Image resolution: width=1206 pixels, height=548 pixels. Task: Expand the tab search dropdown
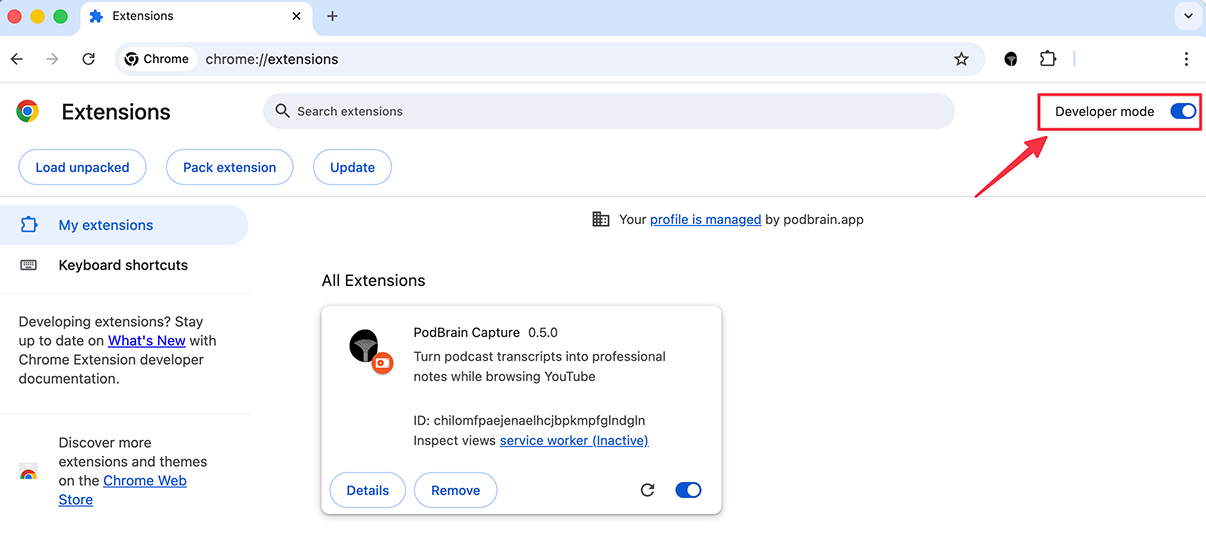[1188, 16]
